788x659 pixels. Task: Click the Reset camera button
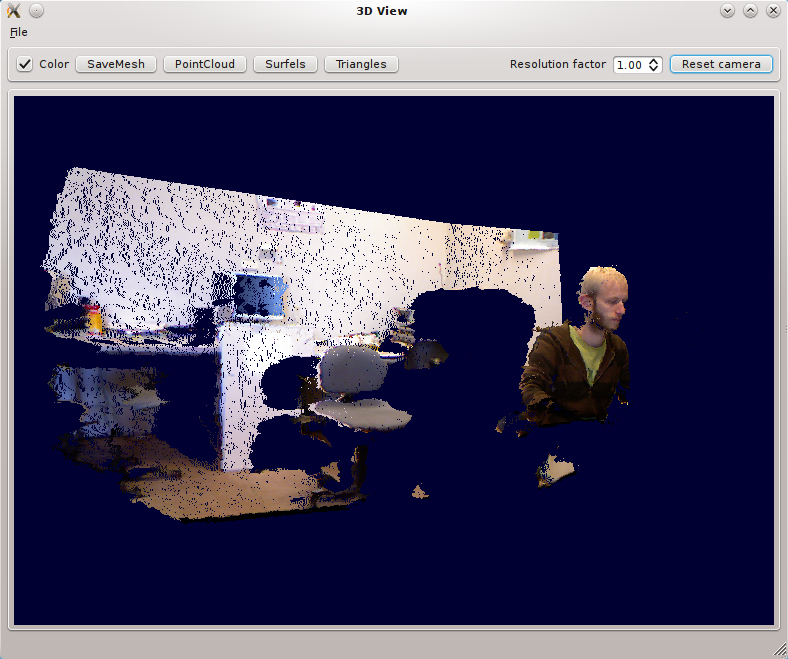721,64
